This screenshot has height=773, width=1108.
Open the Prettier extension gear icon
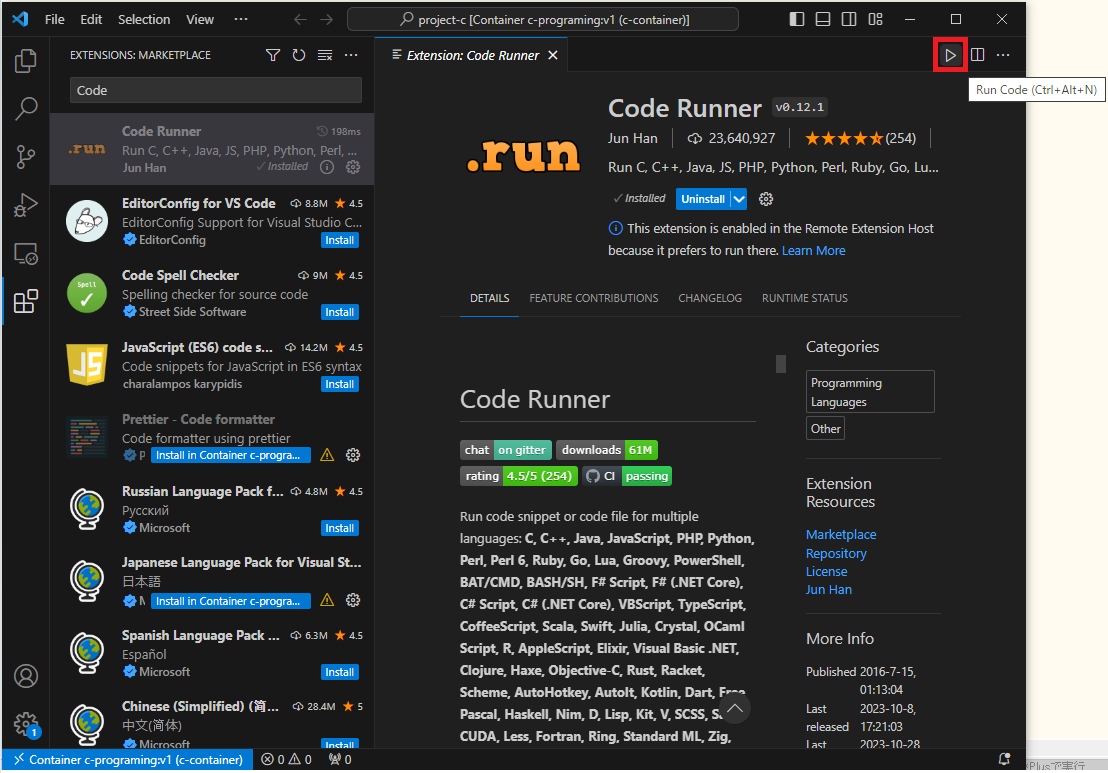353,455
